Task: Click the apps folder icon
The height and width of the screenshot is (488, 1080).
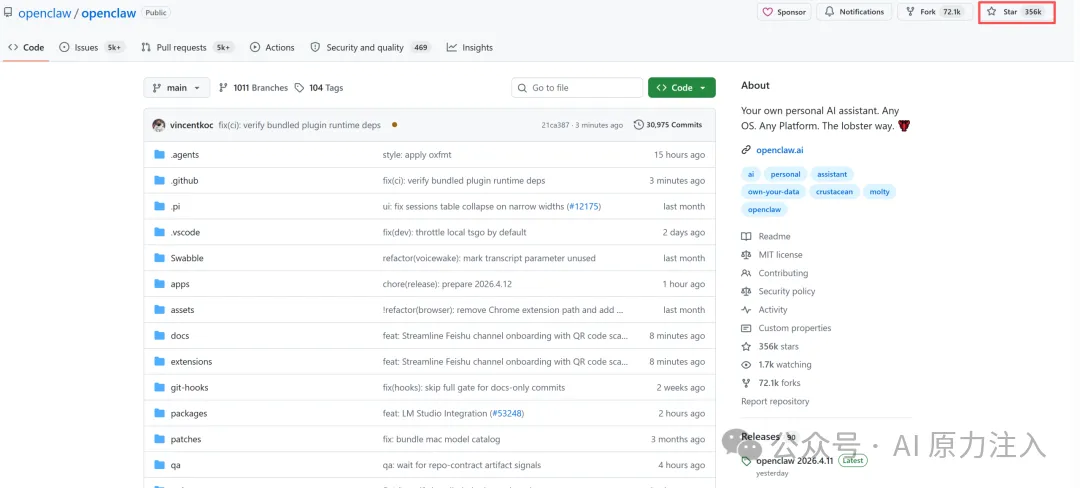Action: (x=160, y=284)
